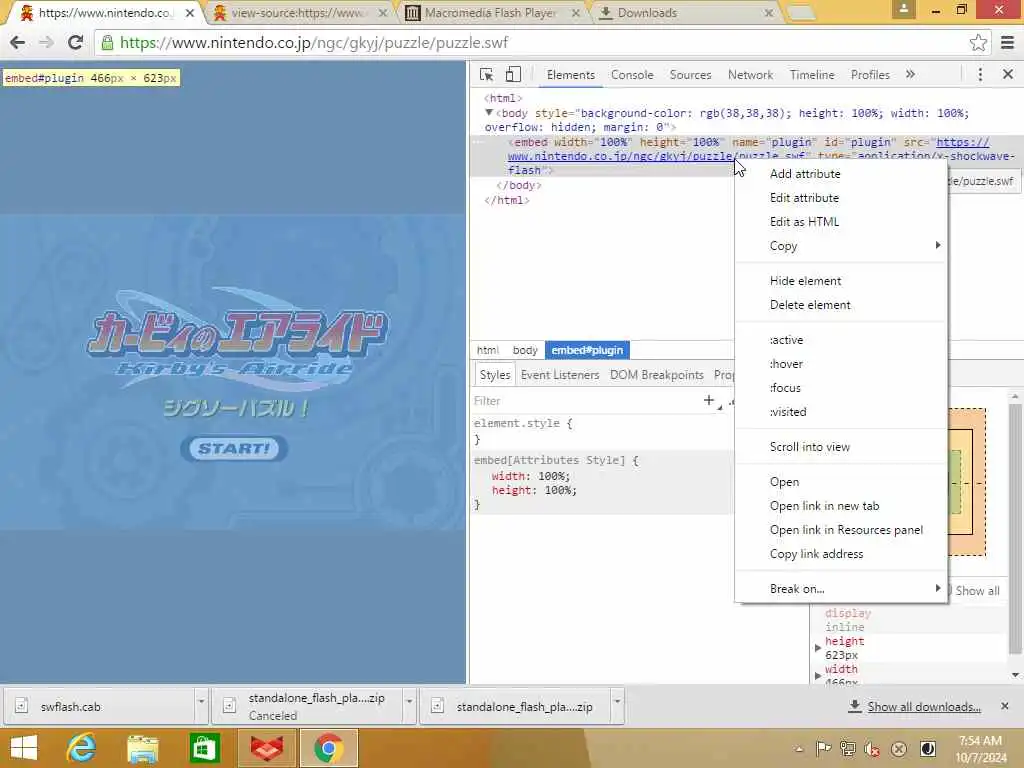This screenshot has height=768, width=1024.
Task: Show hidden tray icons arrow
Action: point(799,750)
